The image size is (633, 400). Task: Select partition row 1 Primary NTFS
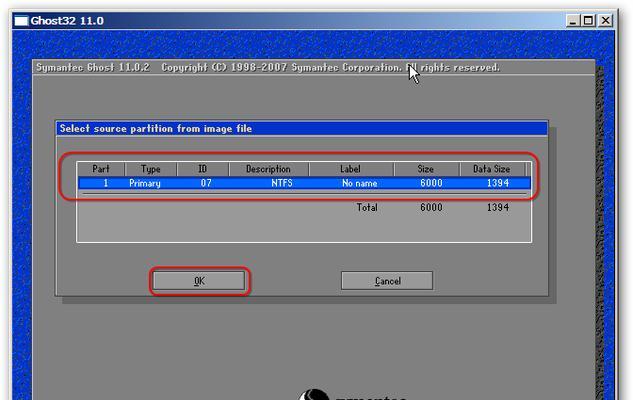304,183
